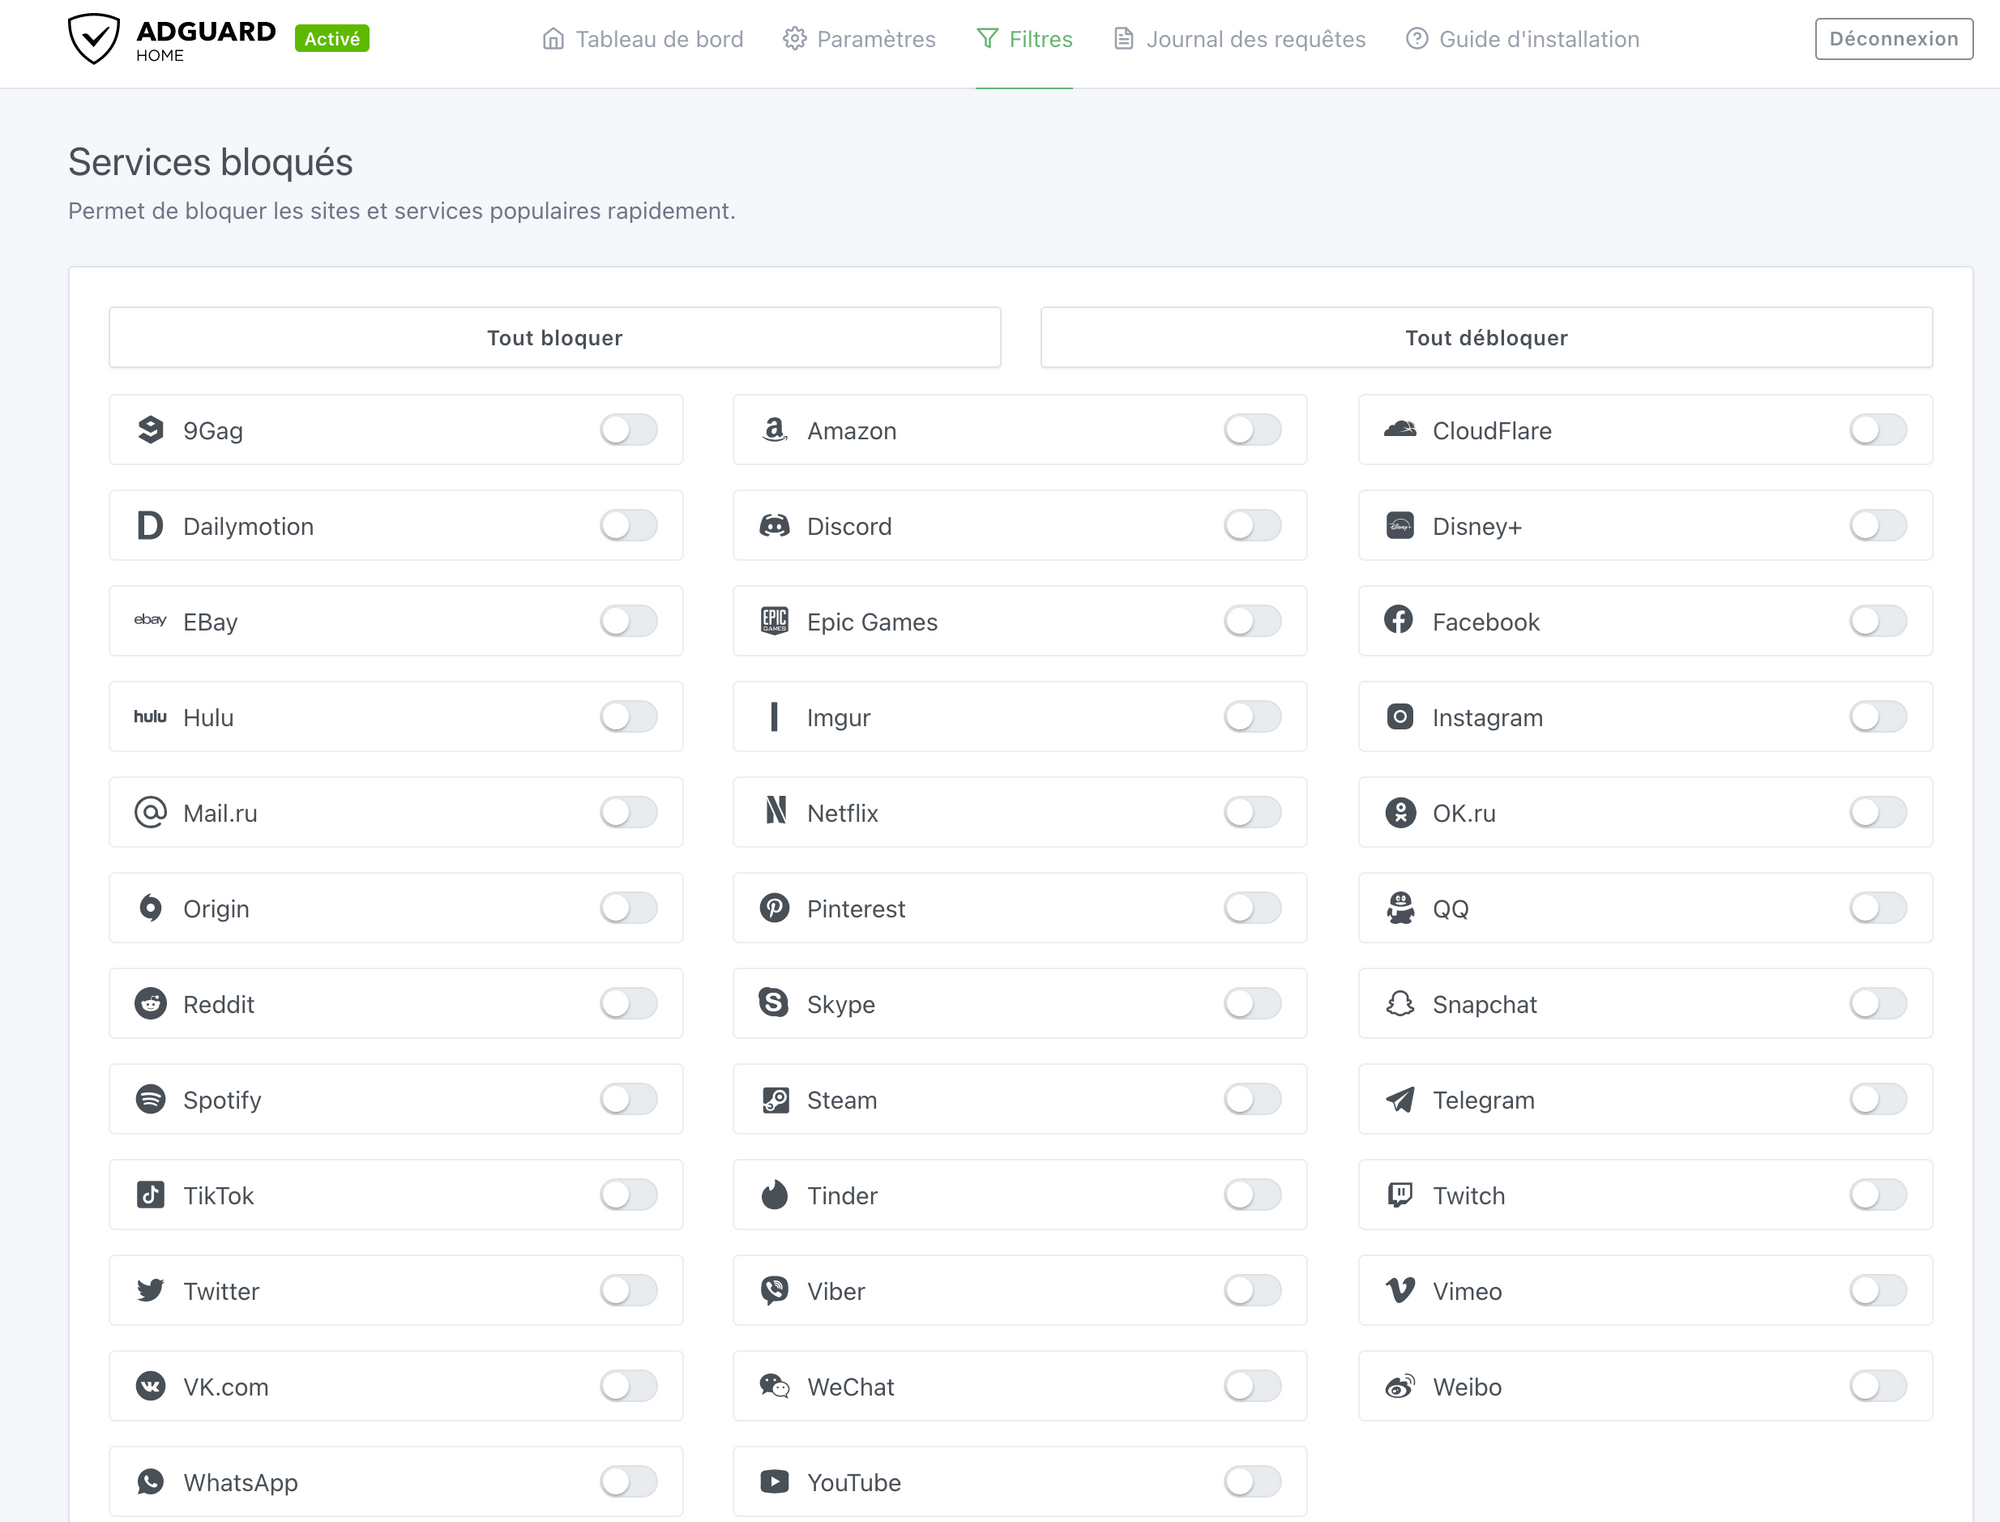
Task: Toggle the Imgur block switch
Action: pos(1253,717)
